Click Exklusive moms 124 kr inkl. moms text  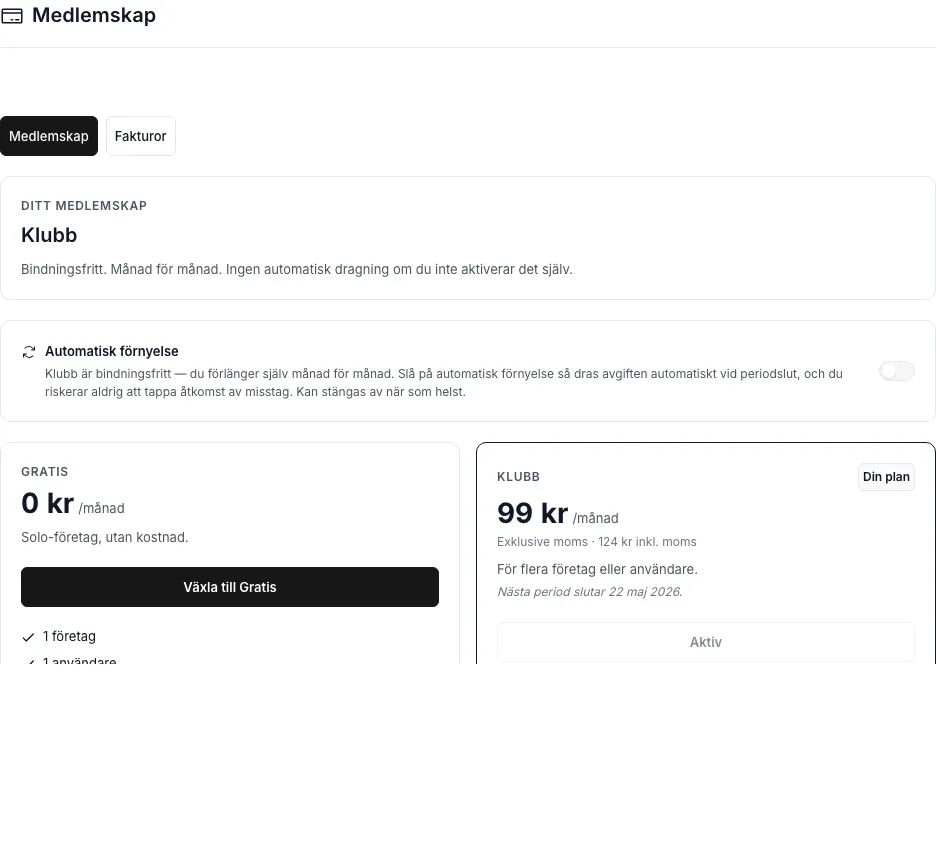tap(597, 542)
